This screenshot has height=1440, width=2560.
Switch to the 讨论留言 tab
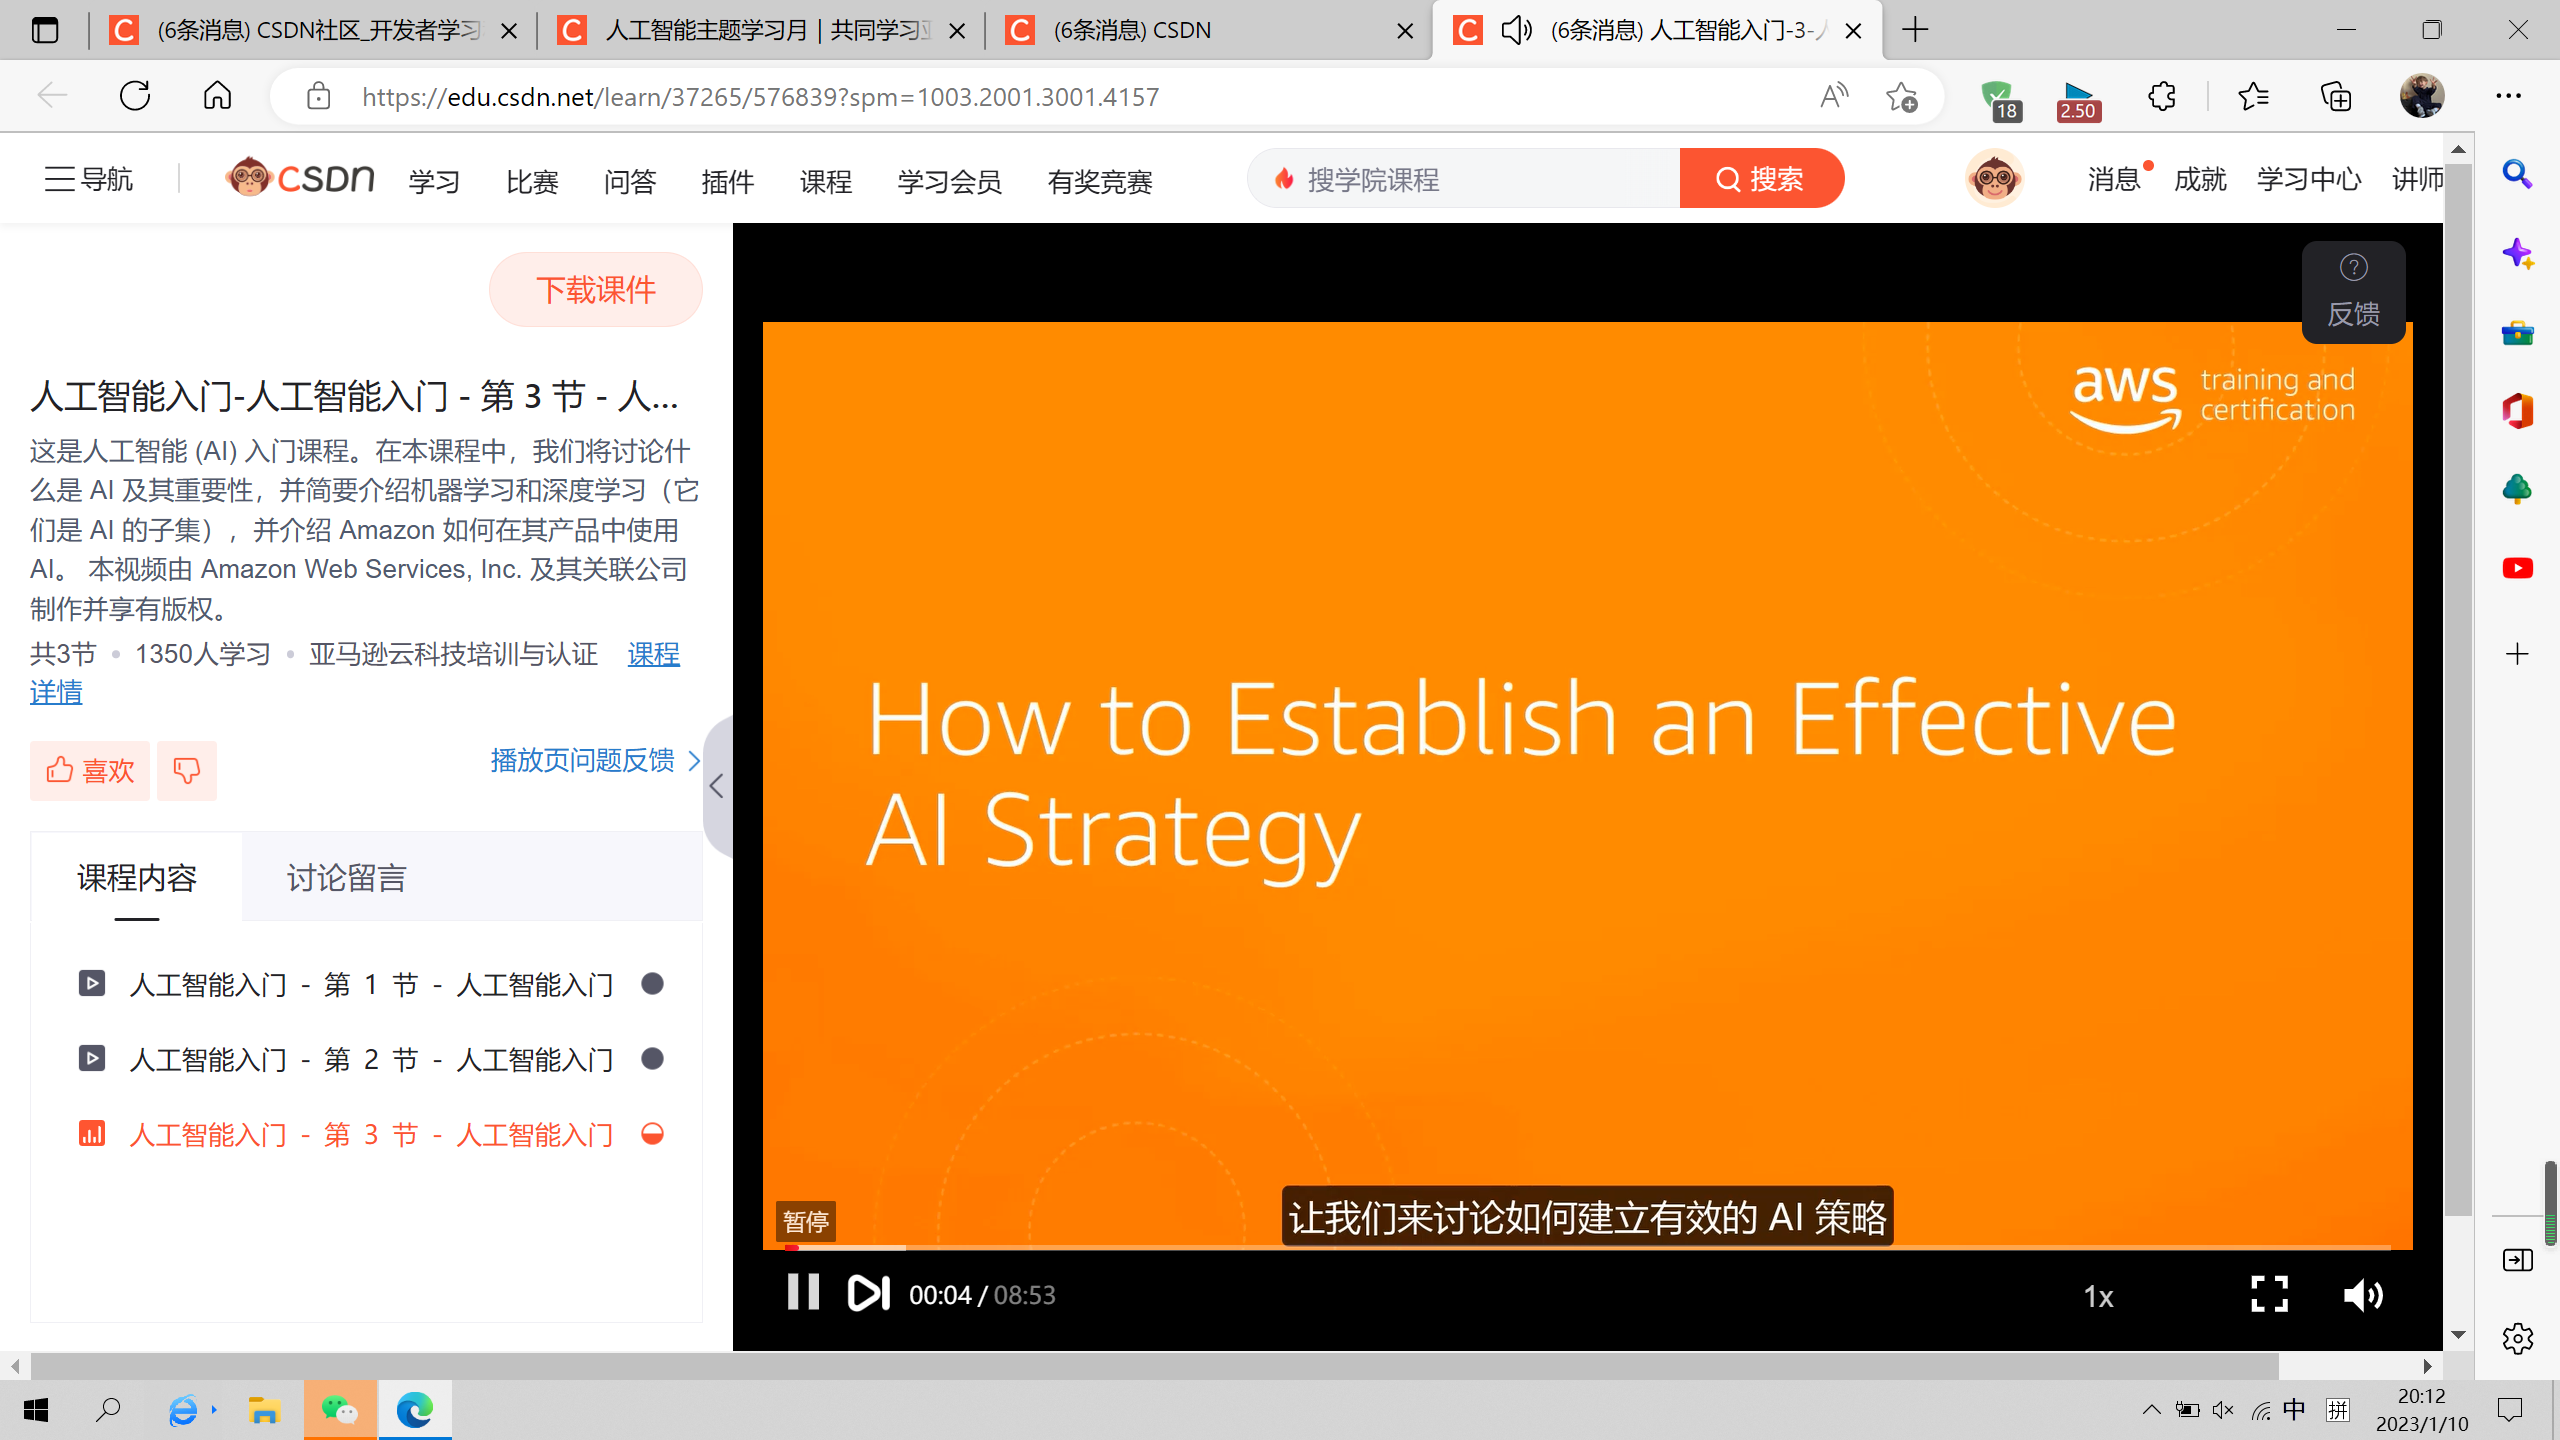point(346,877)
